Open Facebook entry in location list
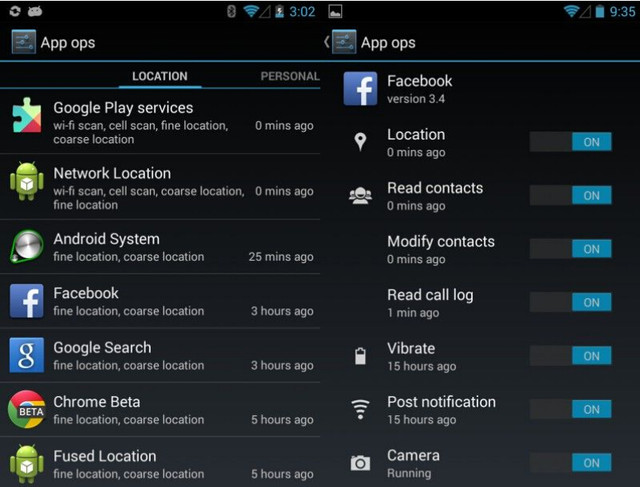The height and width of the screenshot is (487, 640). click(160, 301)
